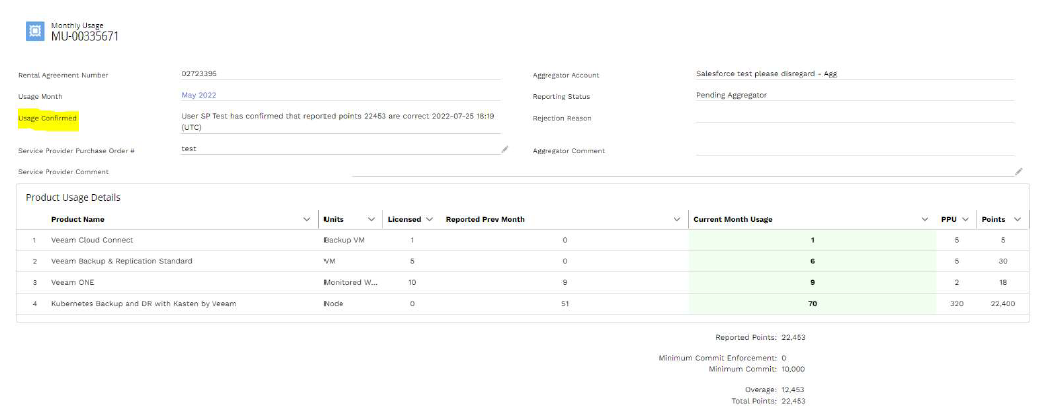Click the 22,400 points cell
Viewport: 1045px width, 410px height.
click(1002, 304)
